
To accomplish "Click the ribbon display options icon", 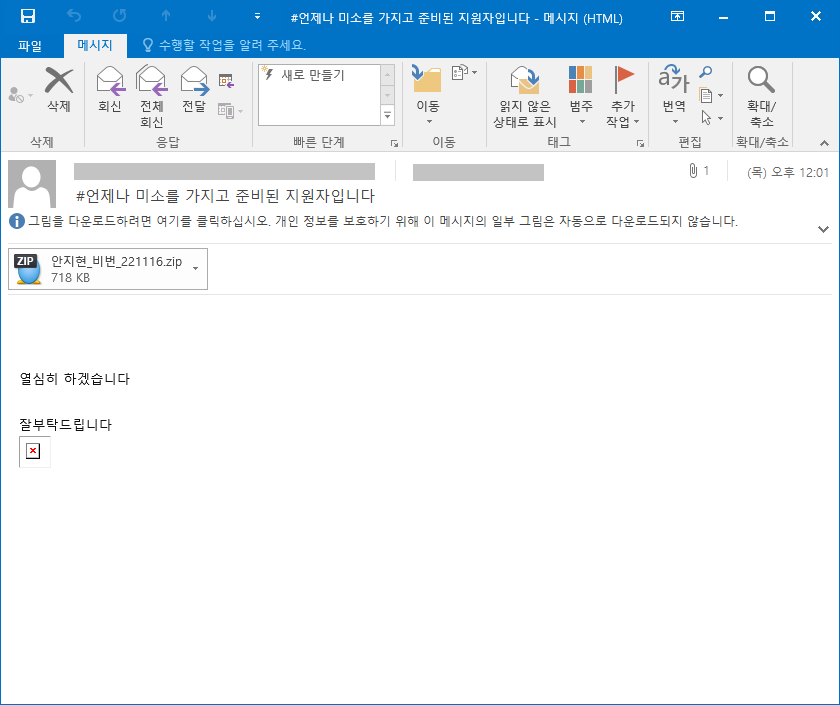I will (x=678, y=17).
